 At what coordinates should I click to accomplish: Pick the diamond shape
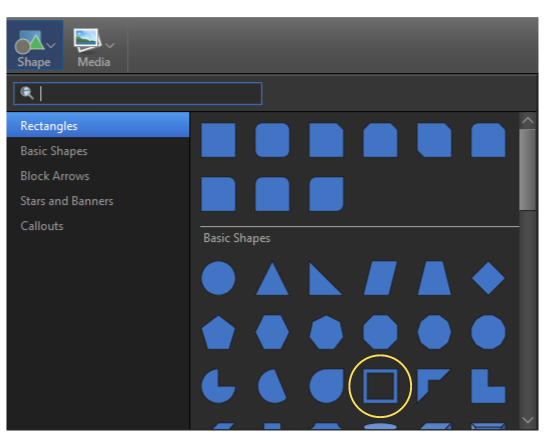tap(488, 278)
